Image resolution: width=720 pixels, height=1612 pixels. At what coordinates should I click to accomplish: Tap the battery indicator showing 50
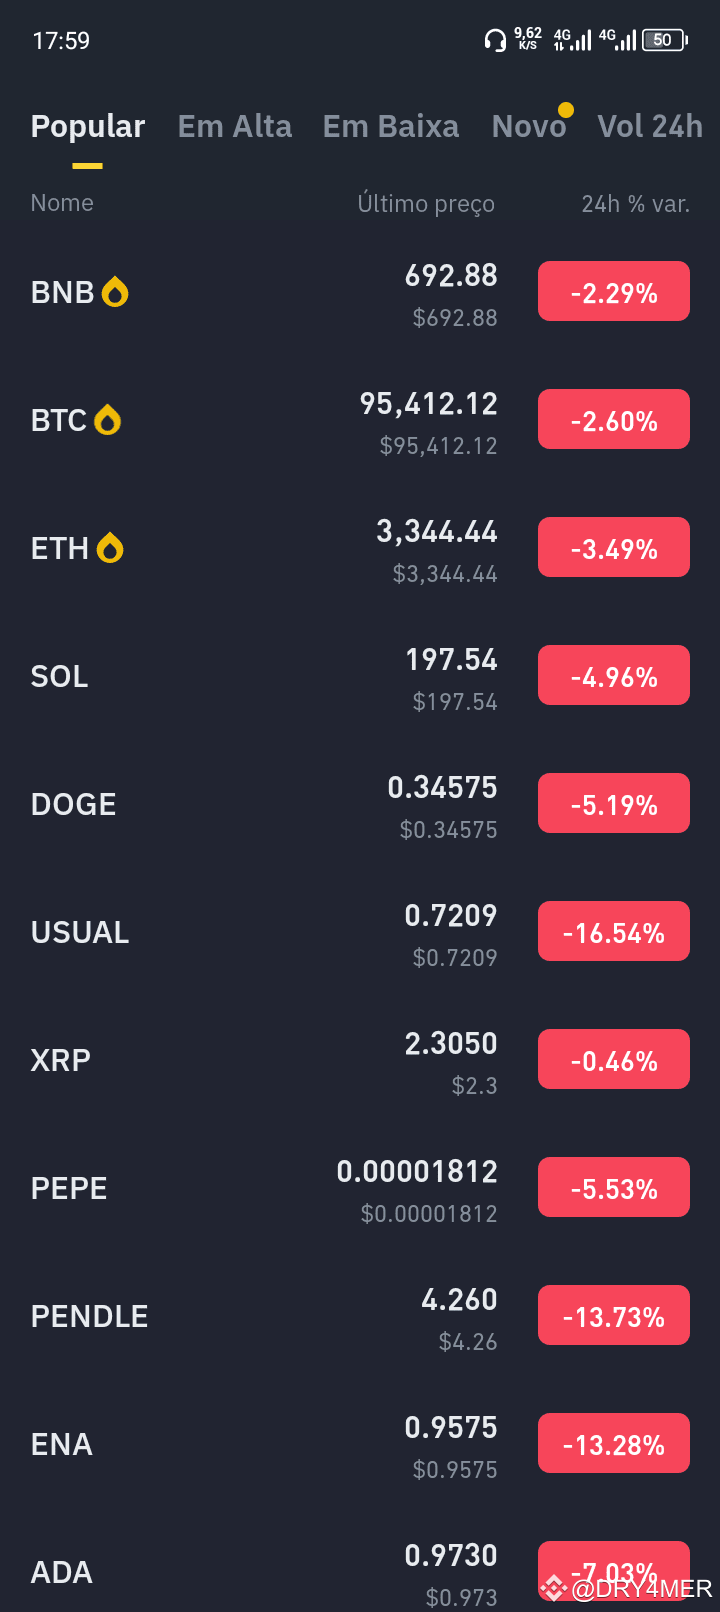[x=665, y=40]
